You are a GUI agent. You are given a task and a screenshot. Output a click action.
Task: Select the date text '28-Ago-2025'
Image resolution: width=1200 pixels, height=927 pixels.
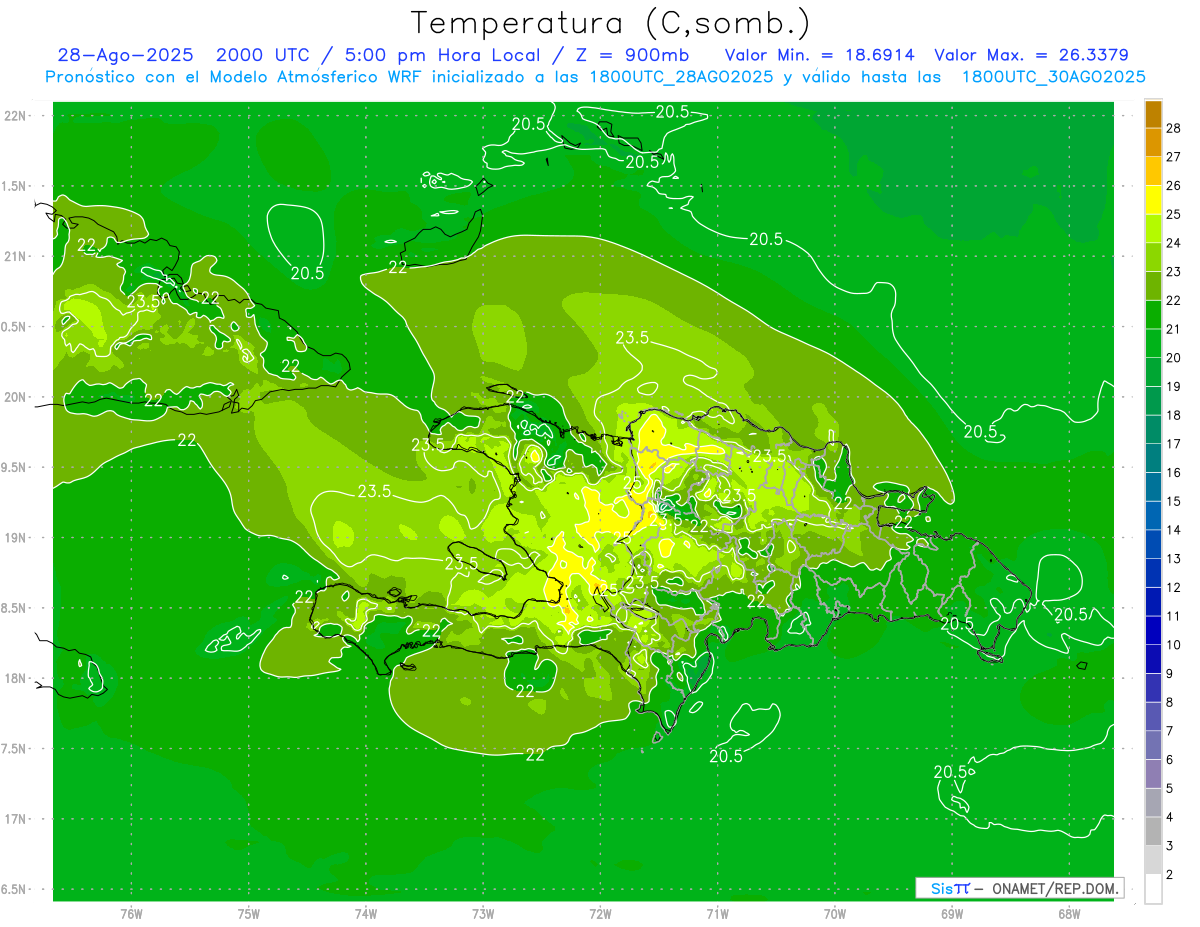tap(125, 56)
